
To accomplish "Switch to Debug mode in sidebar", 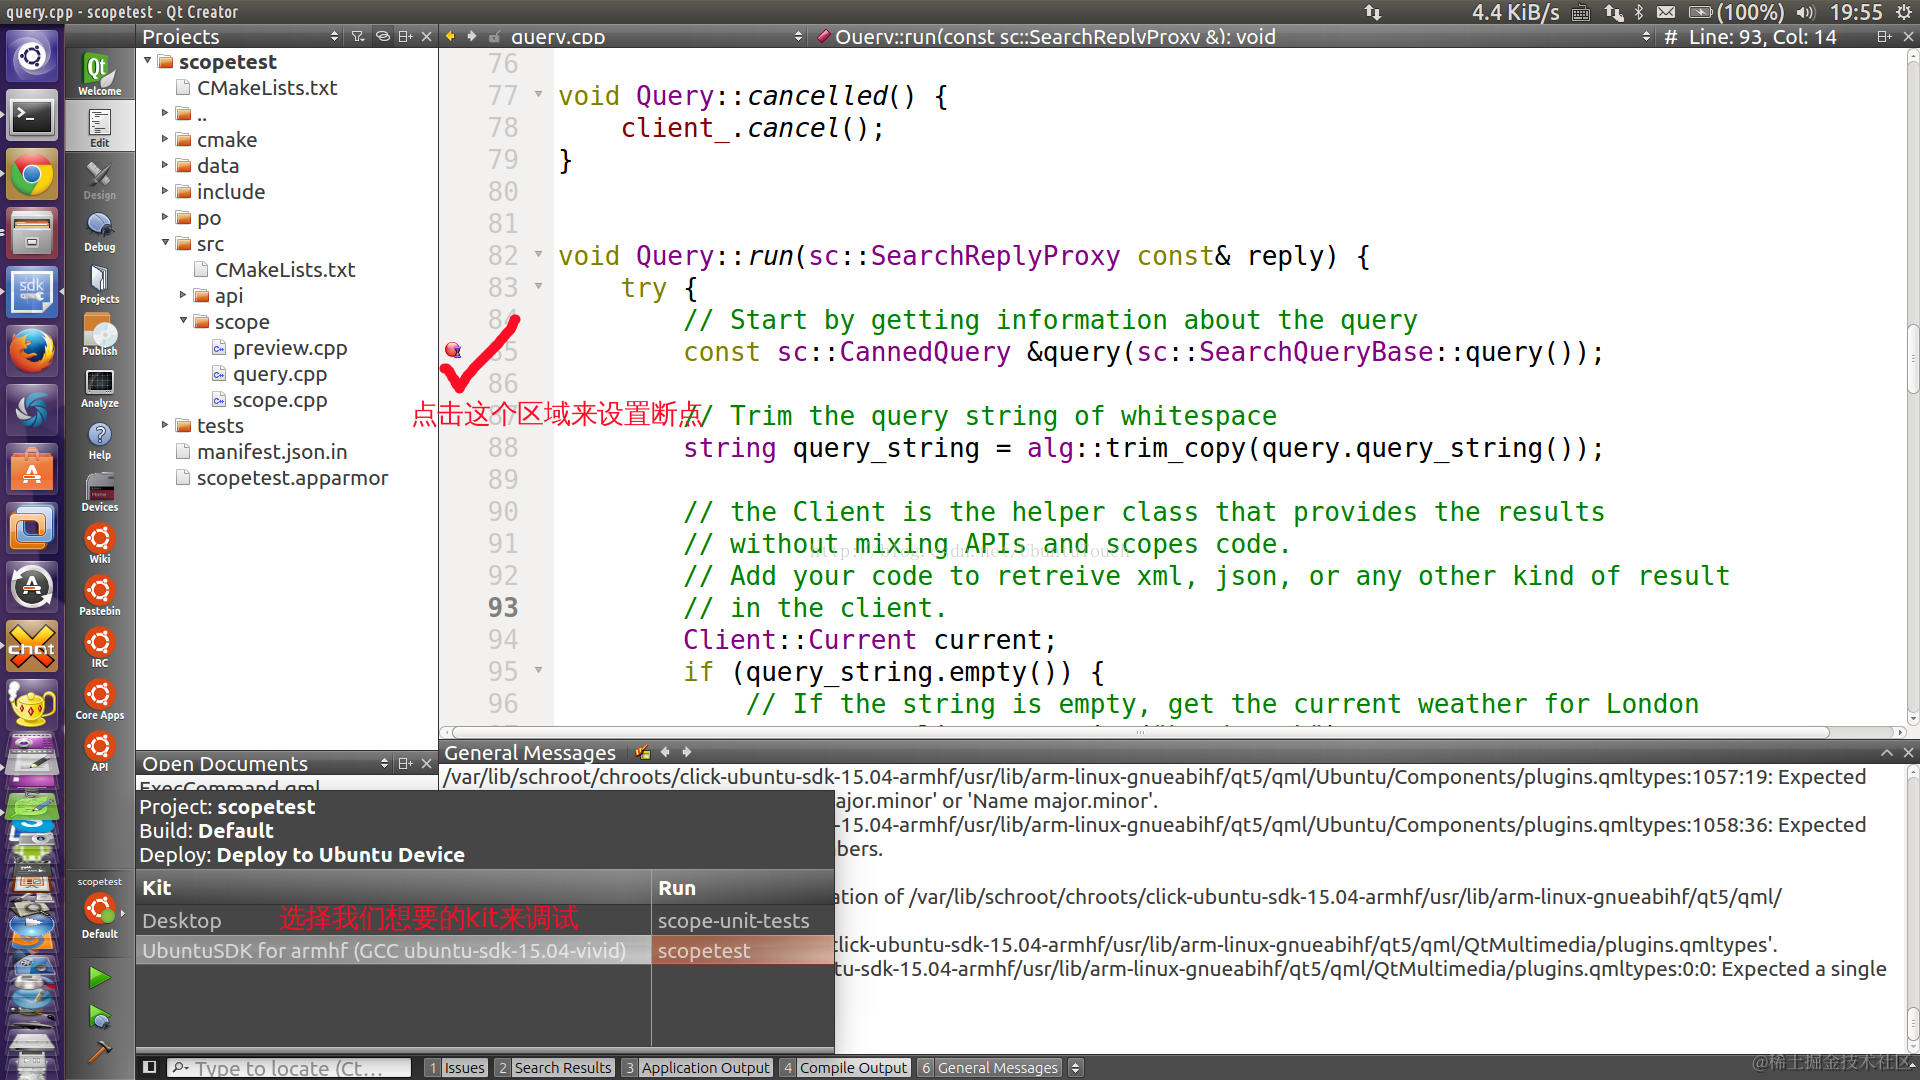I will pyautogui.click(x=99, y=231).
